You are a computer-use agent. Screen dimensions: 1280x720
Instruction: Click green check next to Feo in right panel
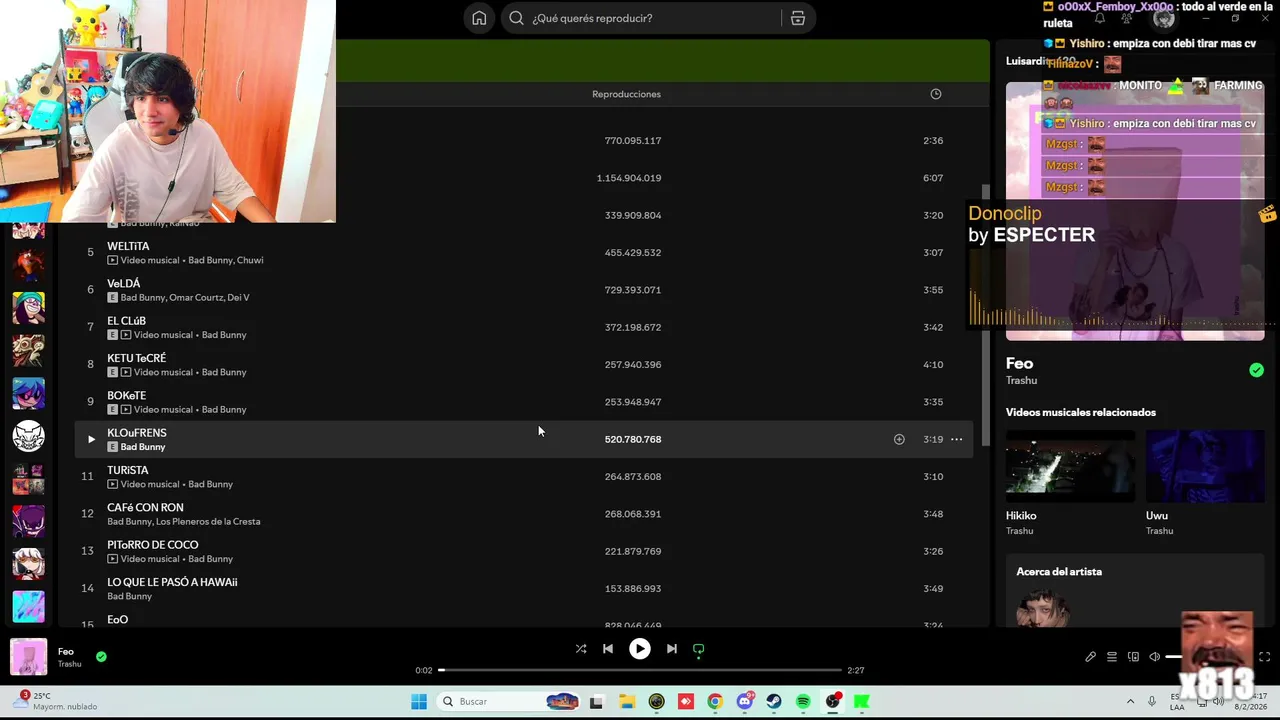1256,370
